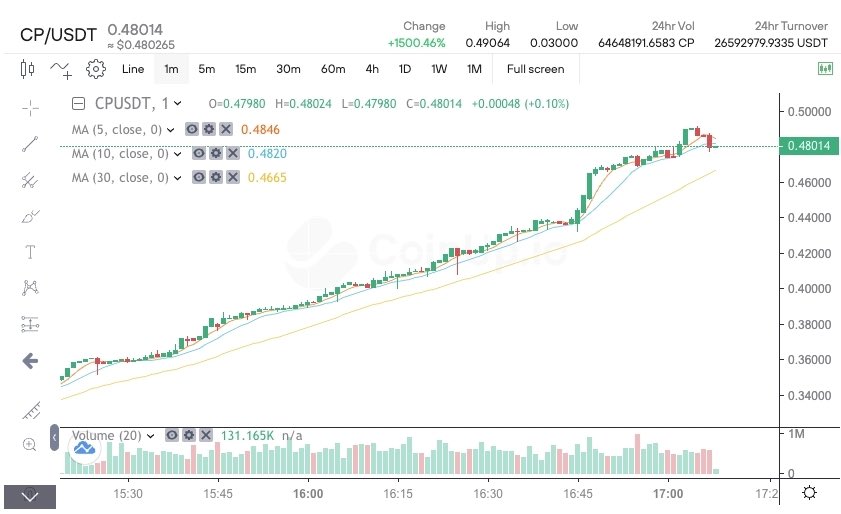Hide the MA 5 indicator with eye icon
Image resolution: width=841 pixels, height=514 pixels.
(x=192, y=129)
